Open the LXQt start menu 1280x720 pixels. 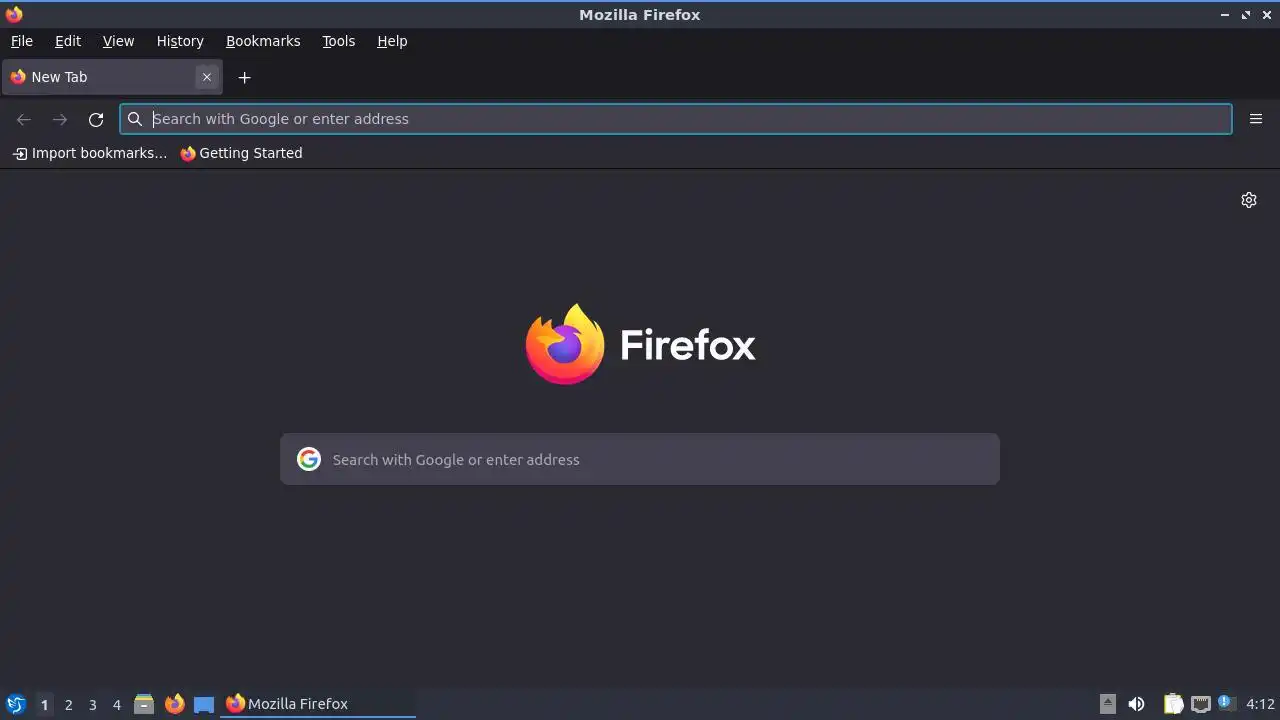[x=15, y=704]
